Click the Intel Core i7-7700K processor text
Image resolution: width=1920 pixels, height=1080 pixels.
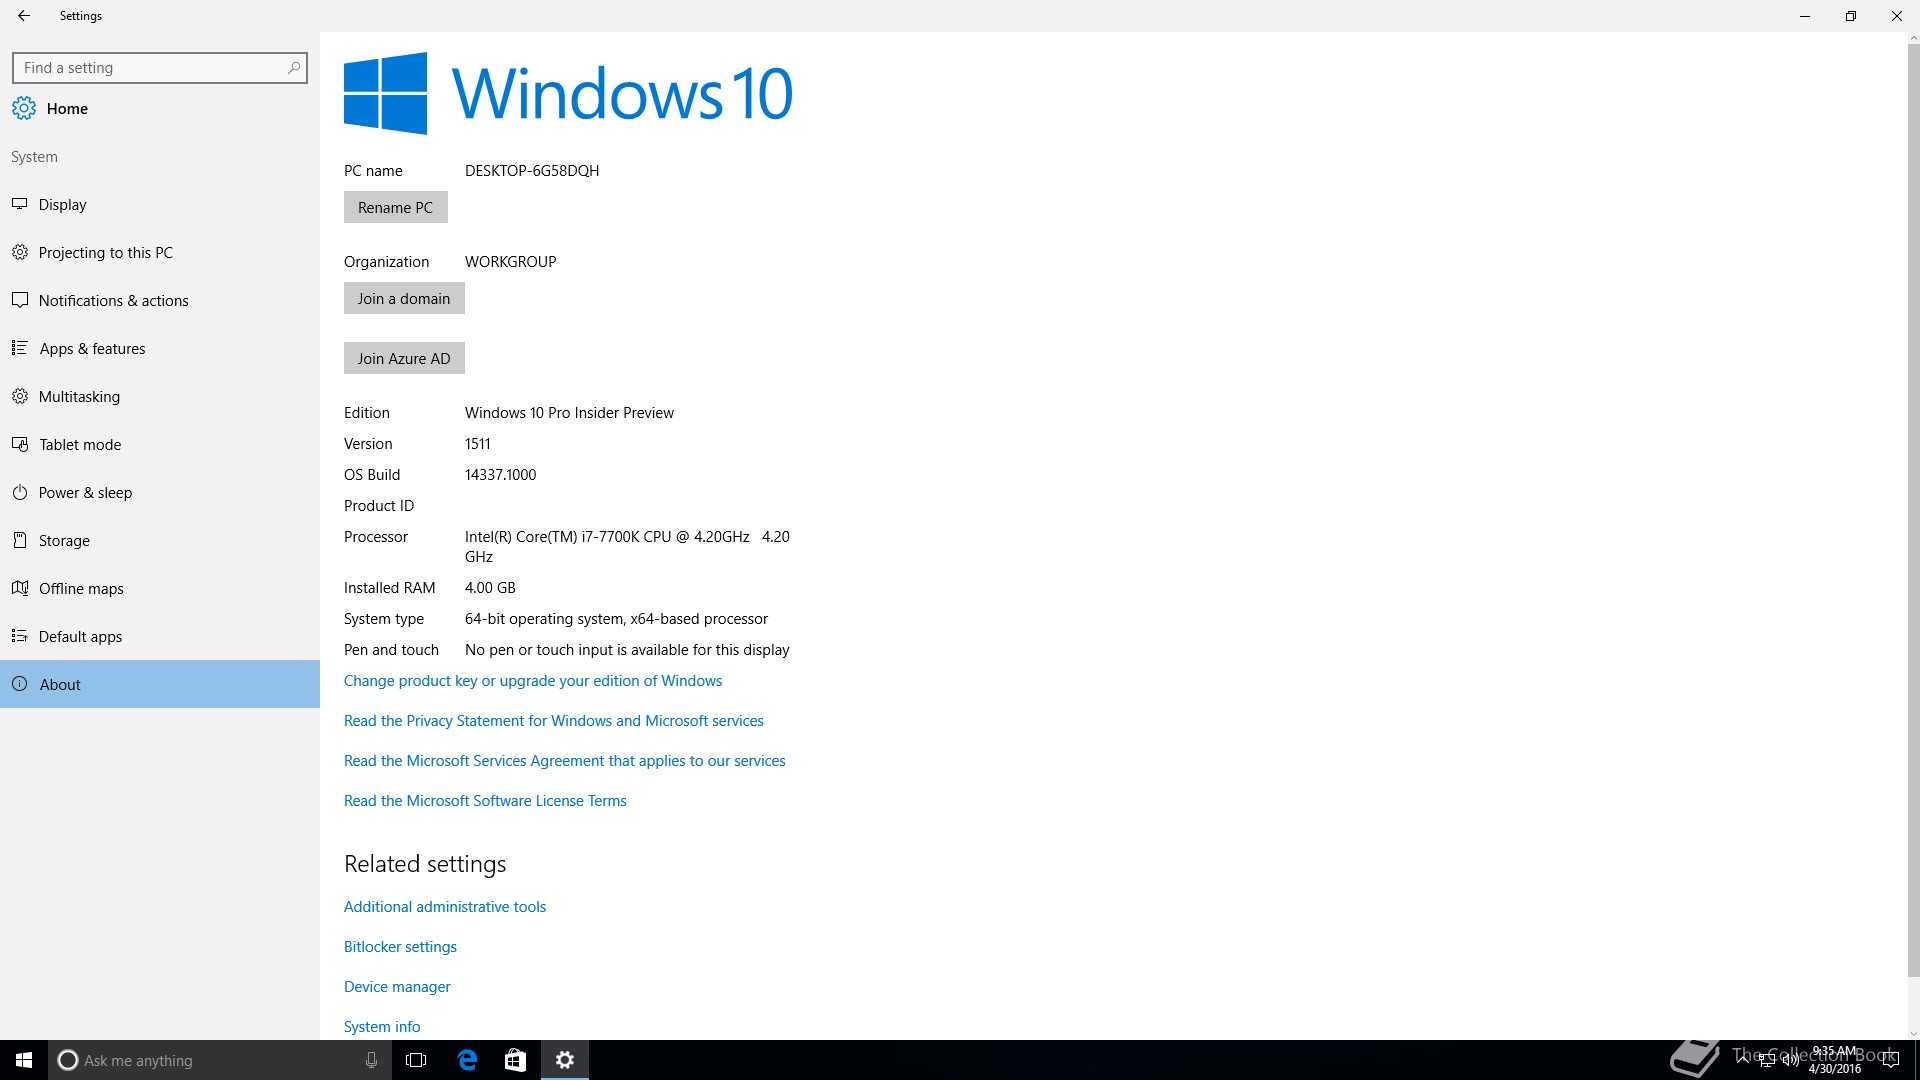[627, 547]
